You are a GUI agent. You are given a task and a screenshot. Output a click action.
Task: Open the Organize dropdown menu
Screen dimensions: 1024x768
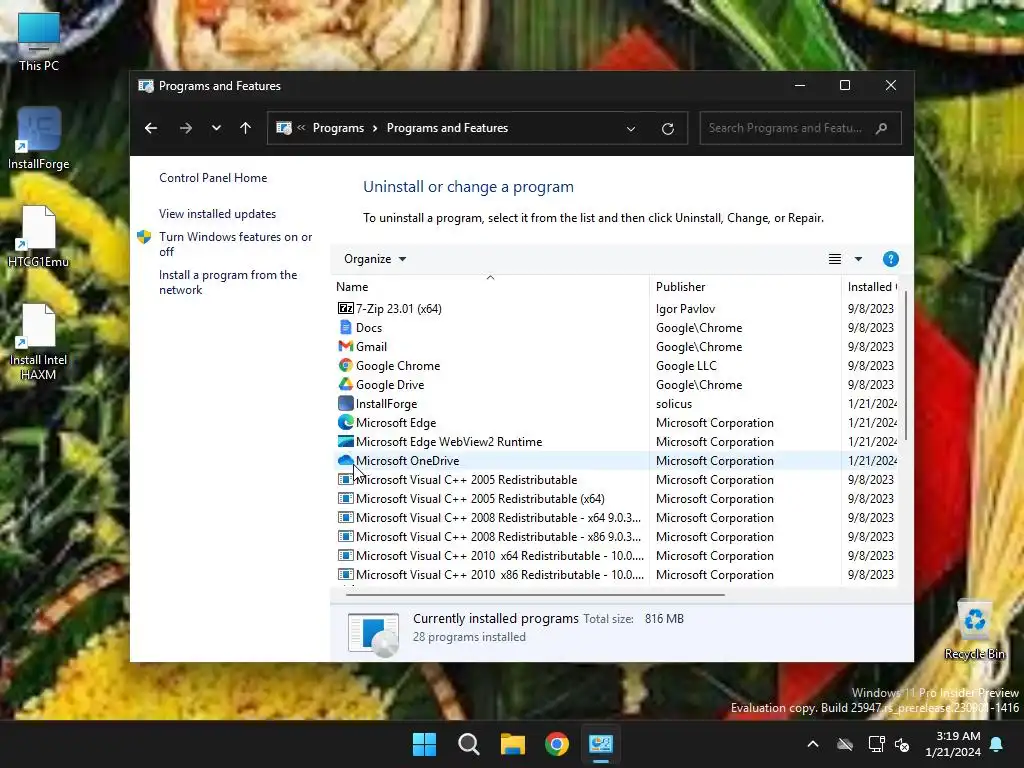[375, 259]
